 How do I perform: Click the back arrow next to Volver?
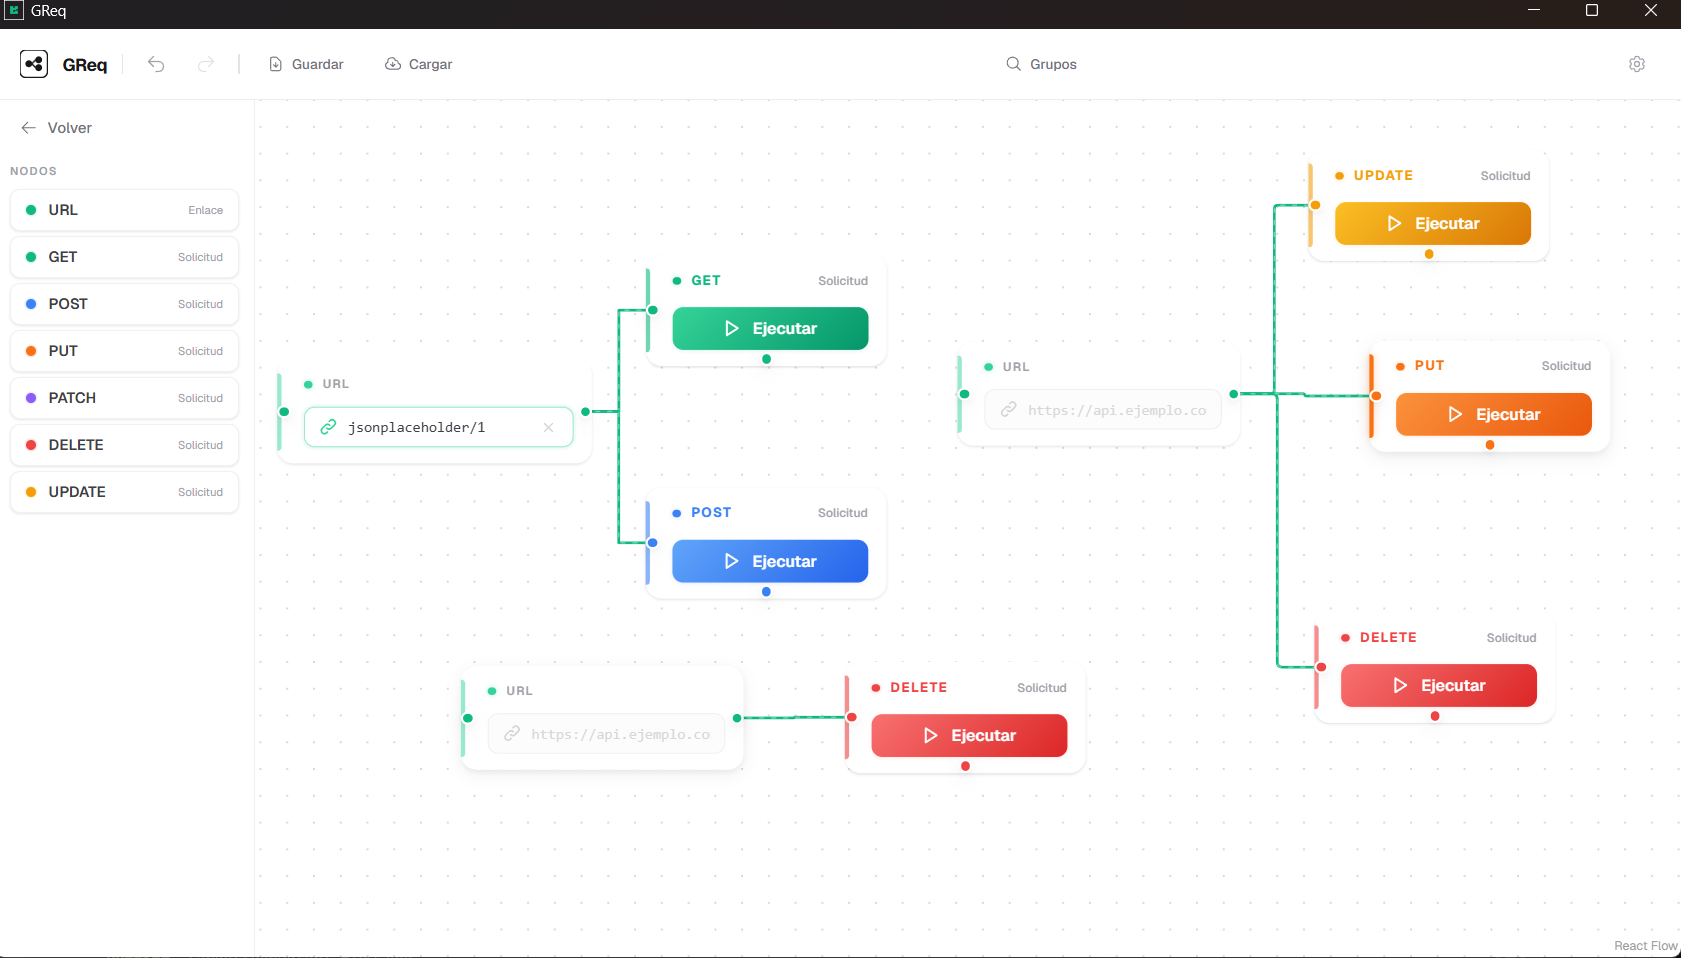point(29,128)
